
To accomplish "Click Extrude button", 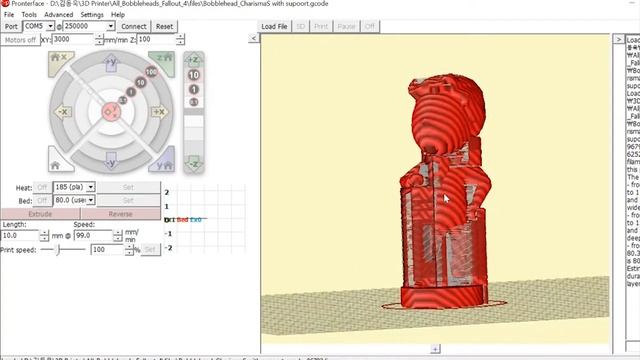I will click(40, 214).
